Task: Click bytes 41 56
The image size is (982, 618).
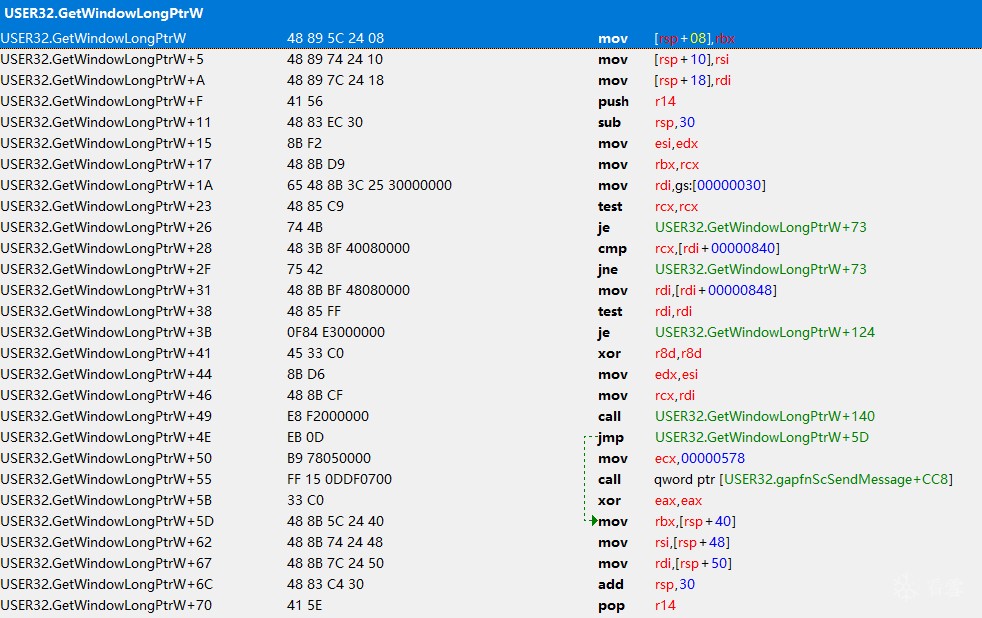Action: click(x=304, y=101)
